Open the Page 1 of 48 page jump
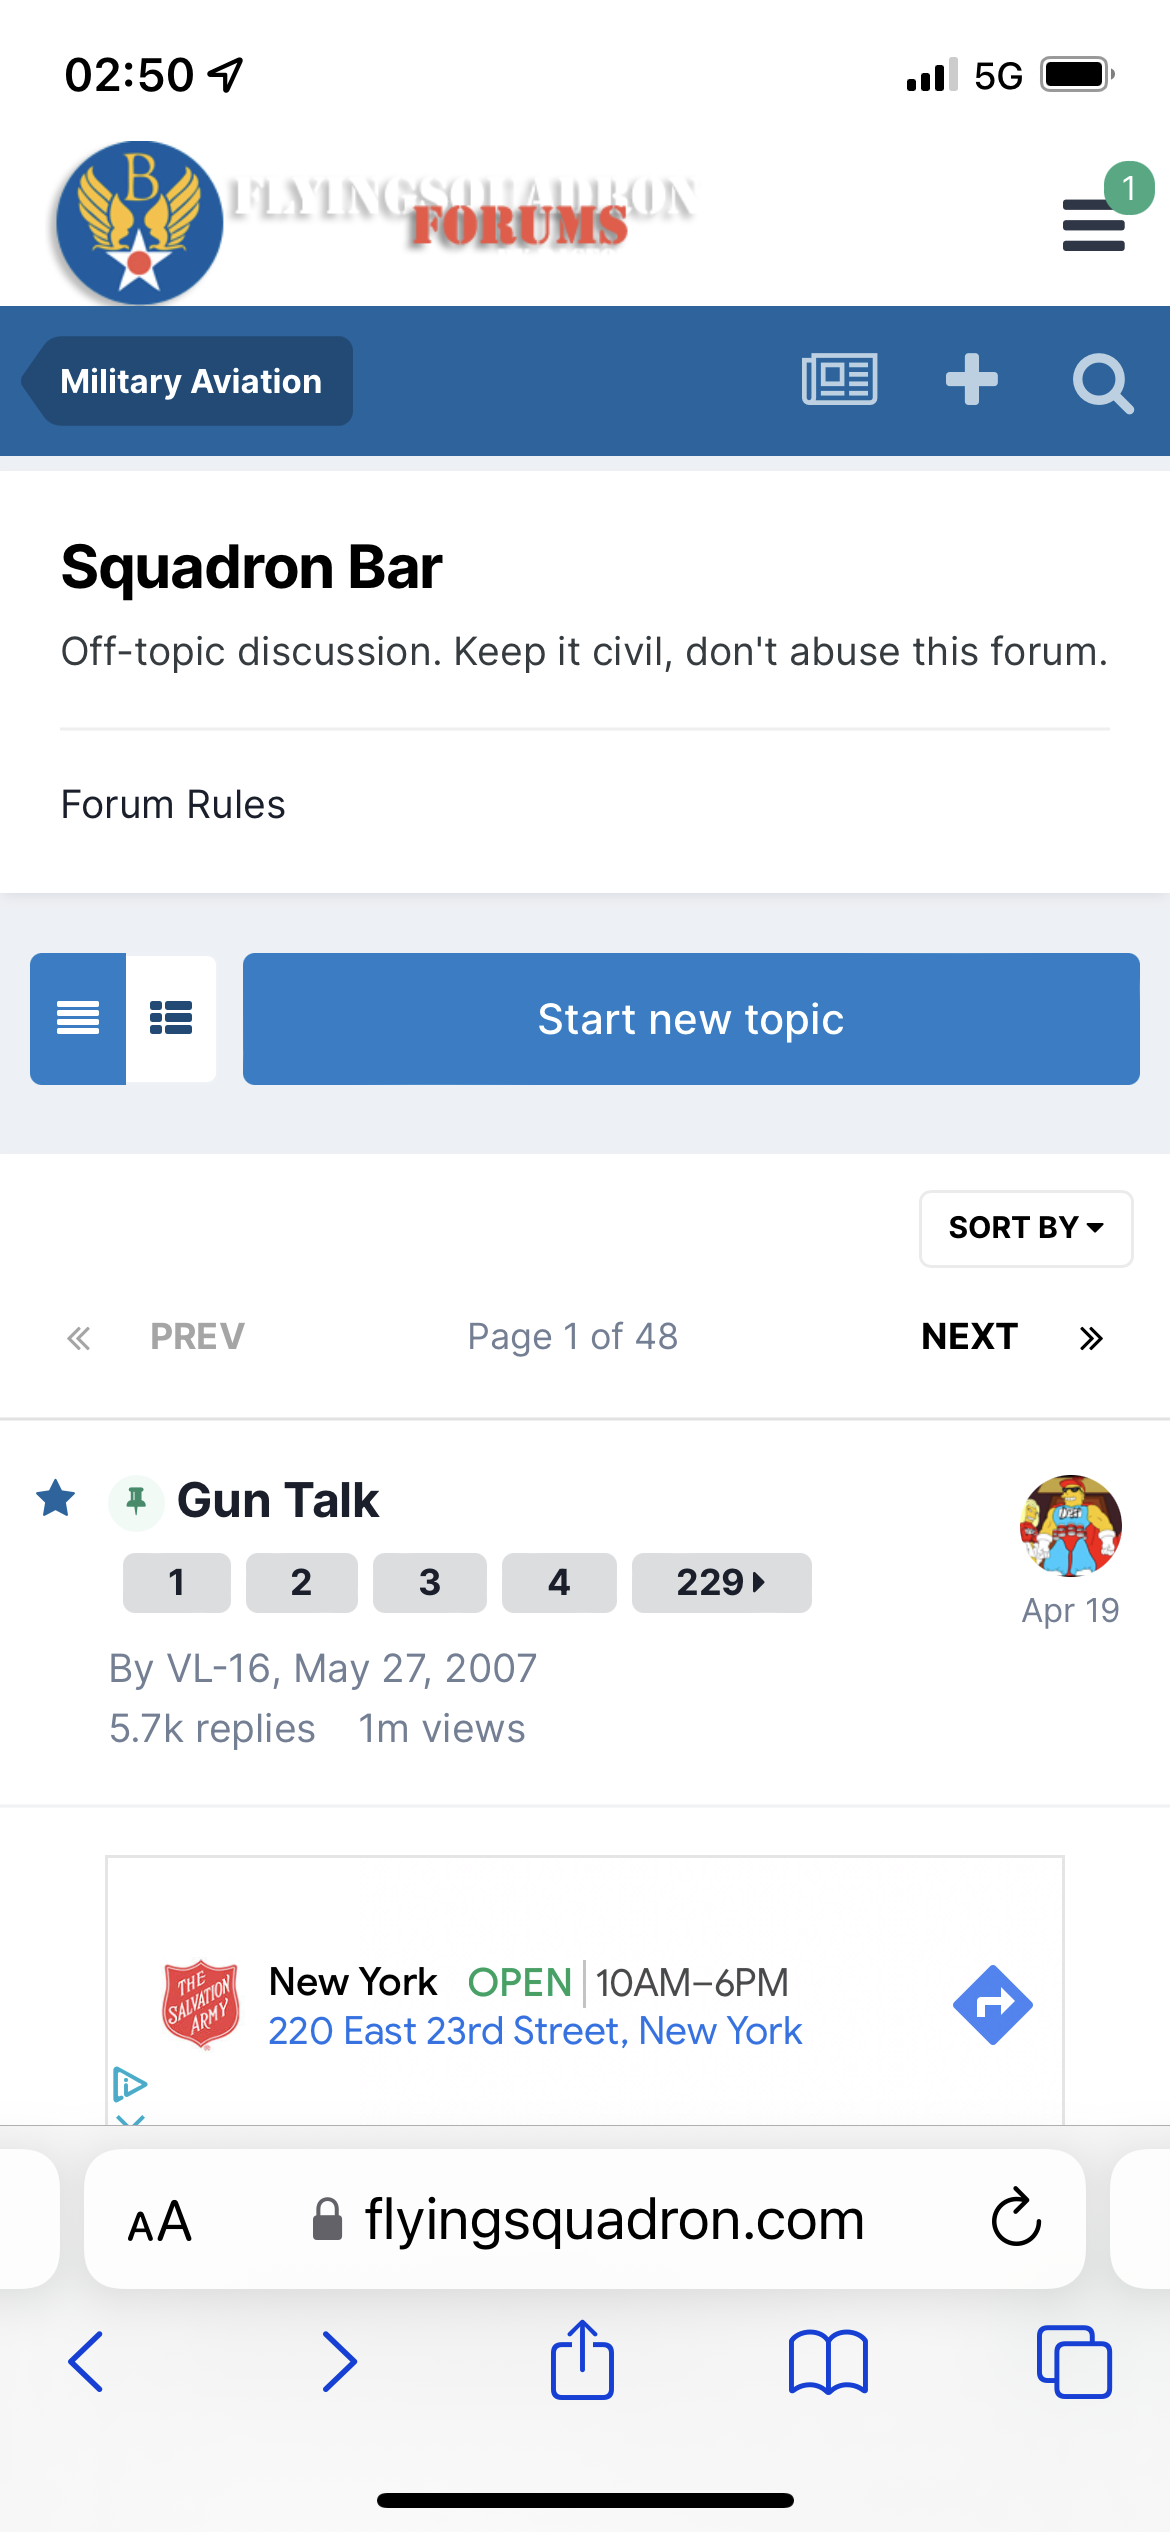 coord(573,1336)
